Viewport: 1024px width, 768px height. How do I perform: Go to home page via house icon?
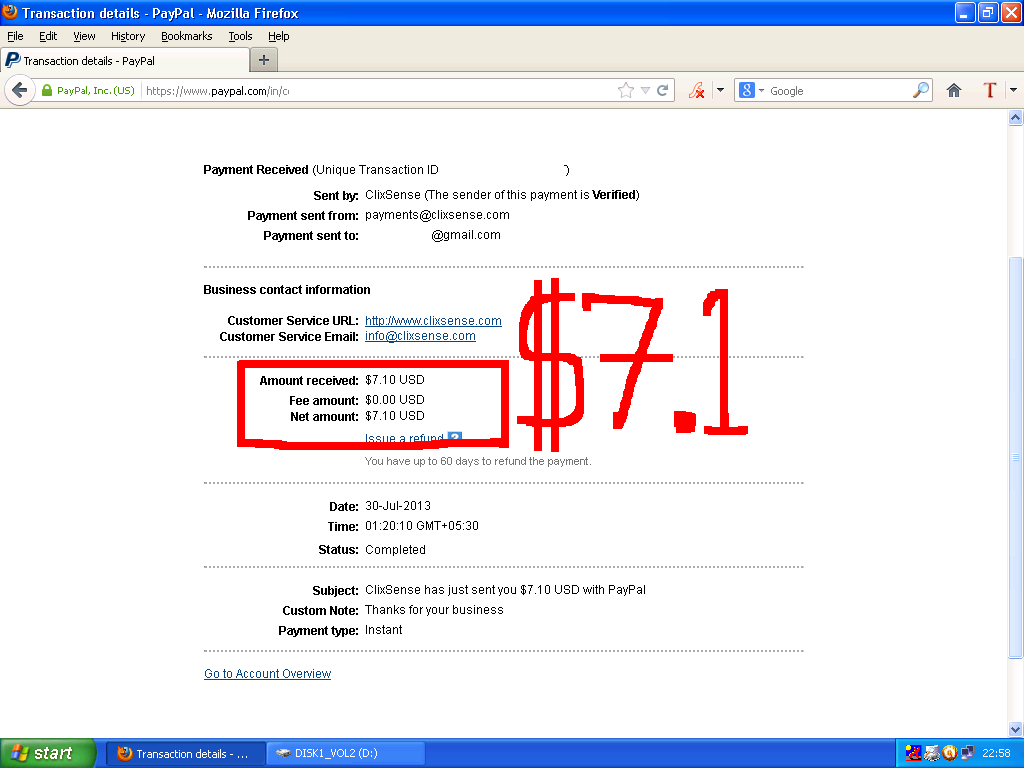[953, 90]
